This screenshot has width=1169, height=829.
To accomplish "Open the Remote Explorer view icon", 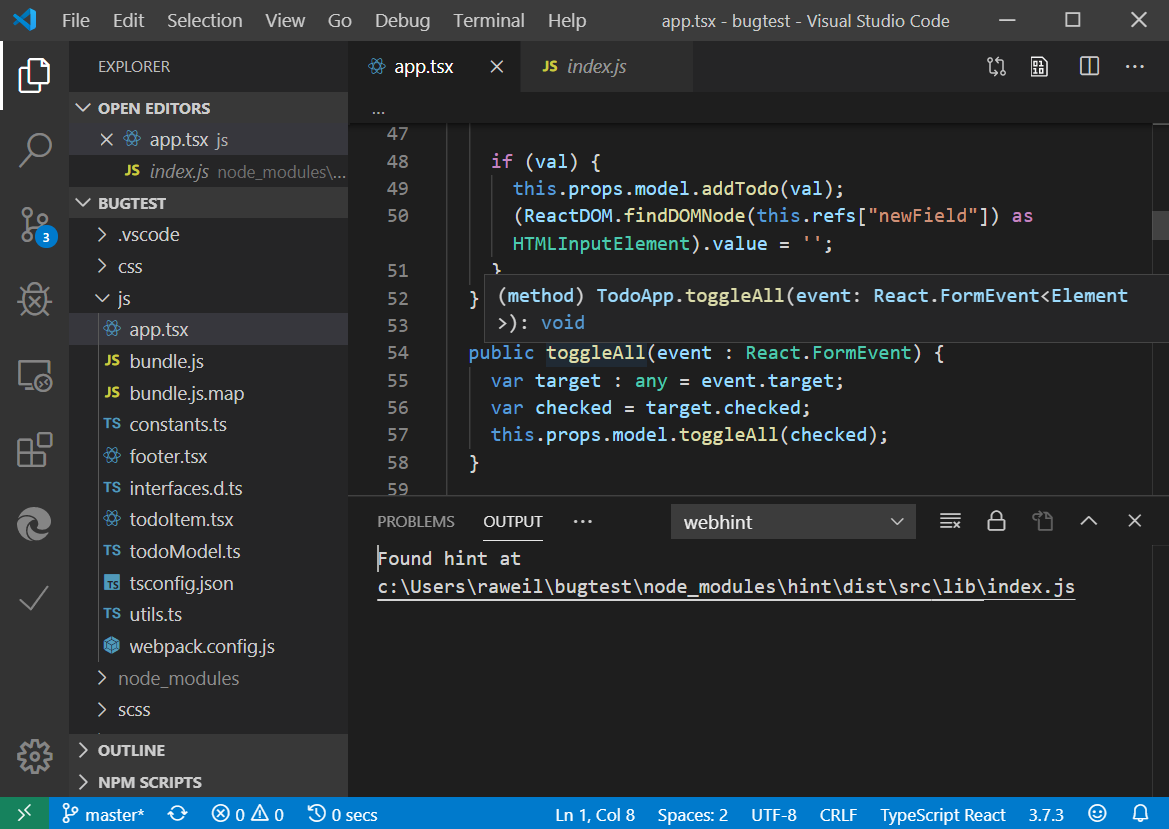I will pyautogui.click(x=34, y=375).
